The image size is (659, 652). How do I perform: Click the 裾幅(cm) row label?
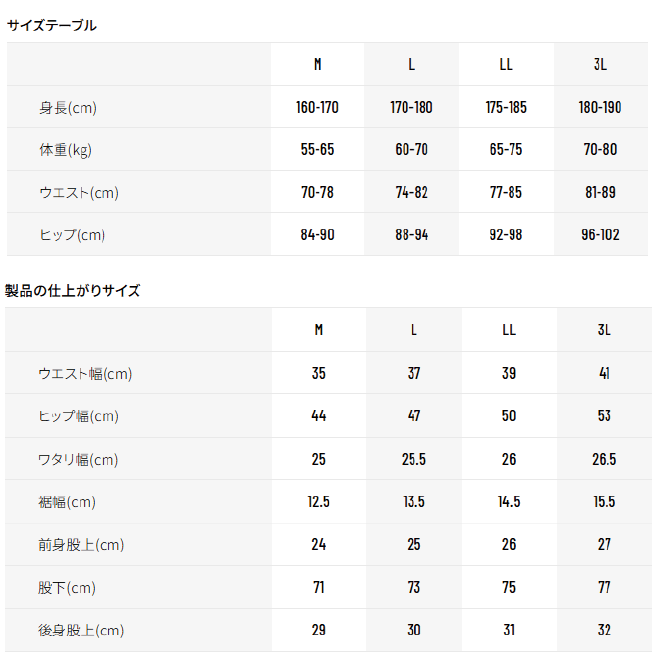click(x=67, y=503)
